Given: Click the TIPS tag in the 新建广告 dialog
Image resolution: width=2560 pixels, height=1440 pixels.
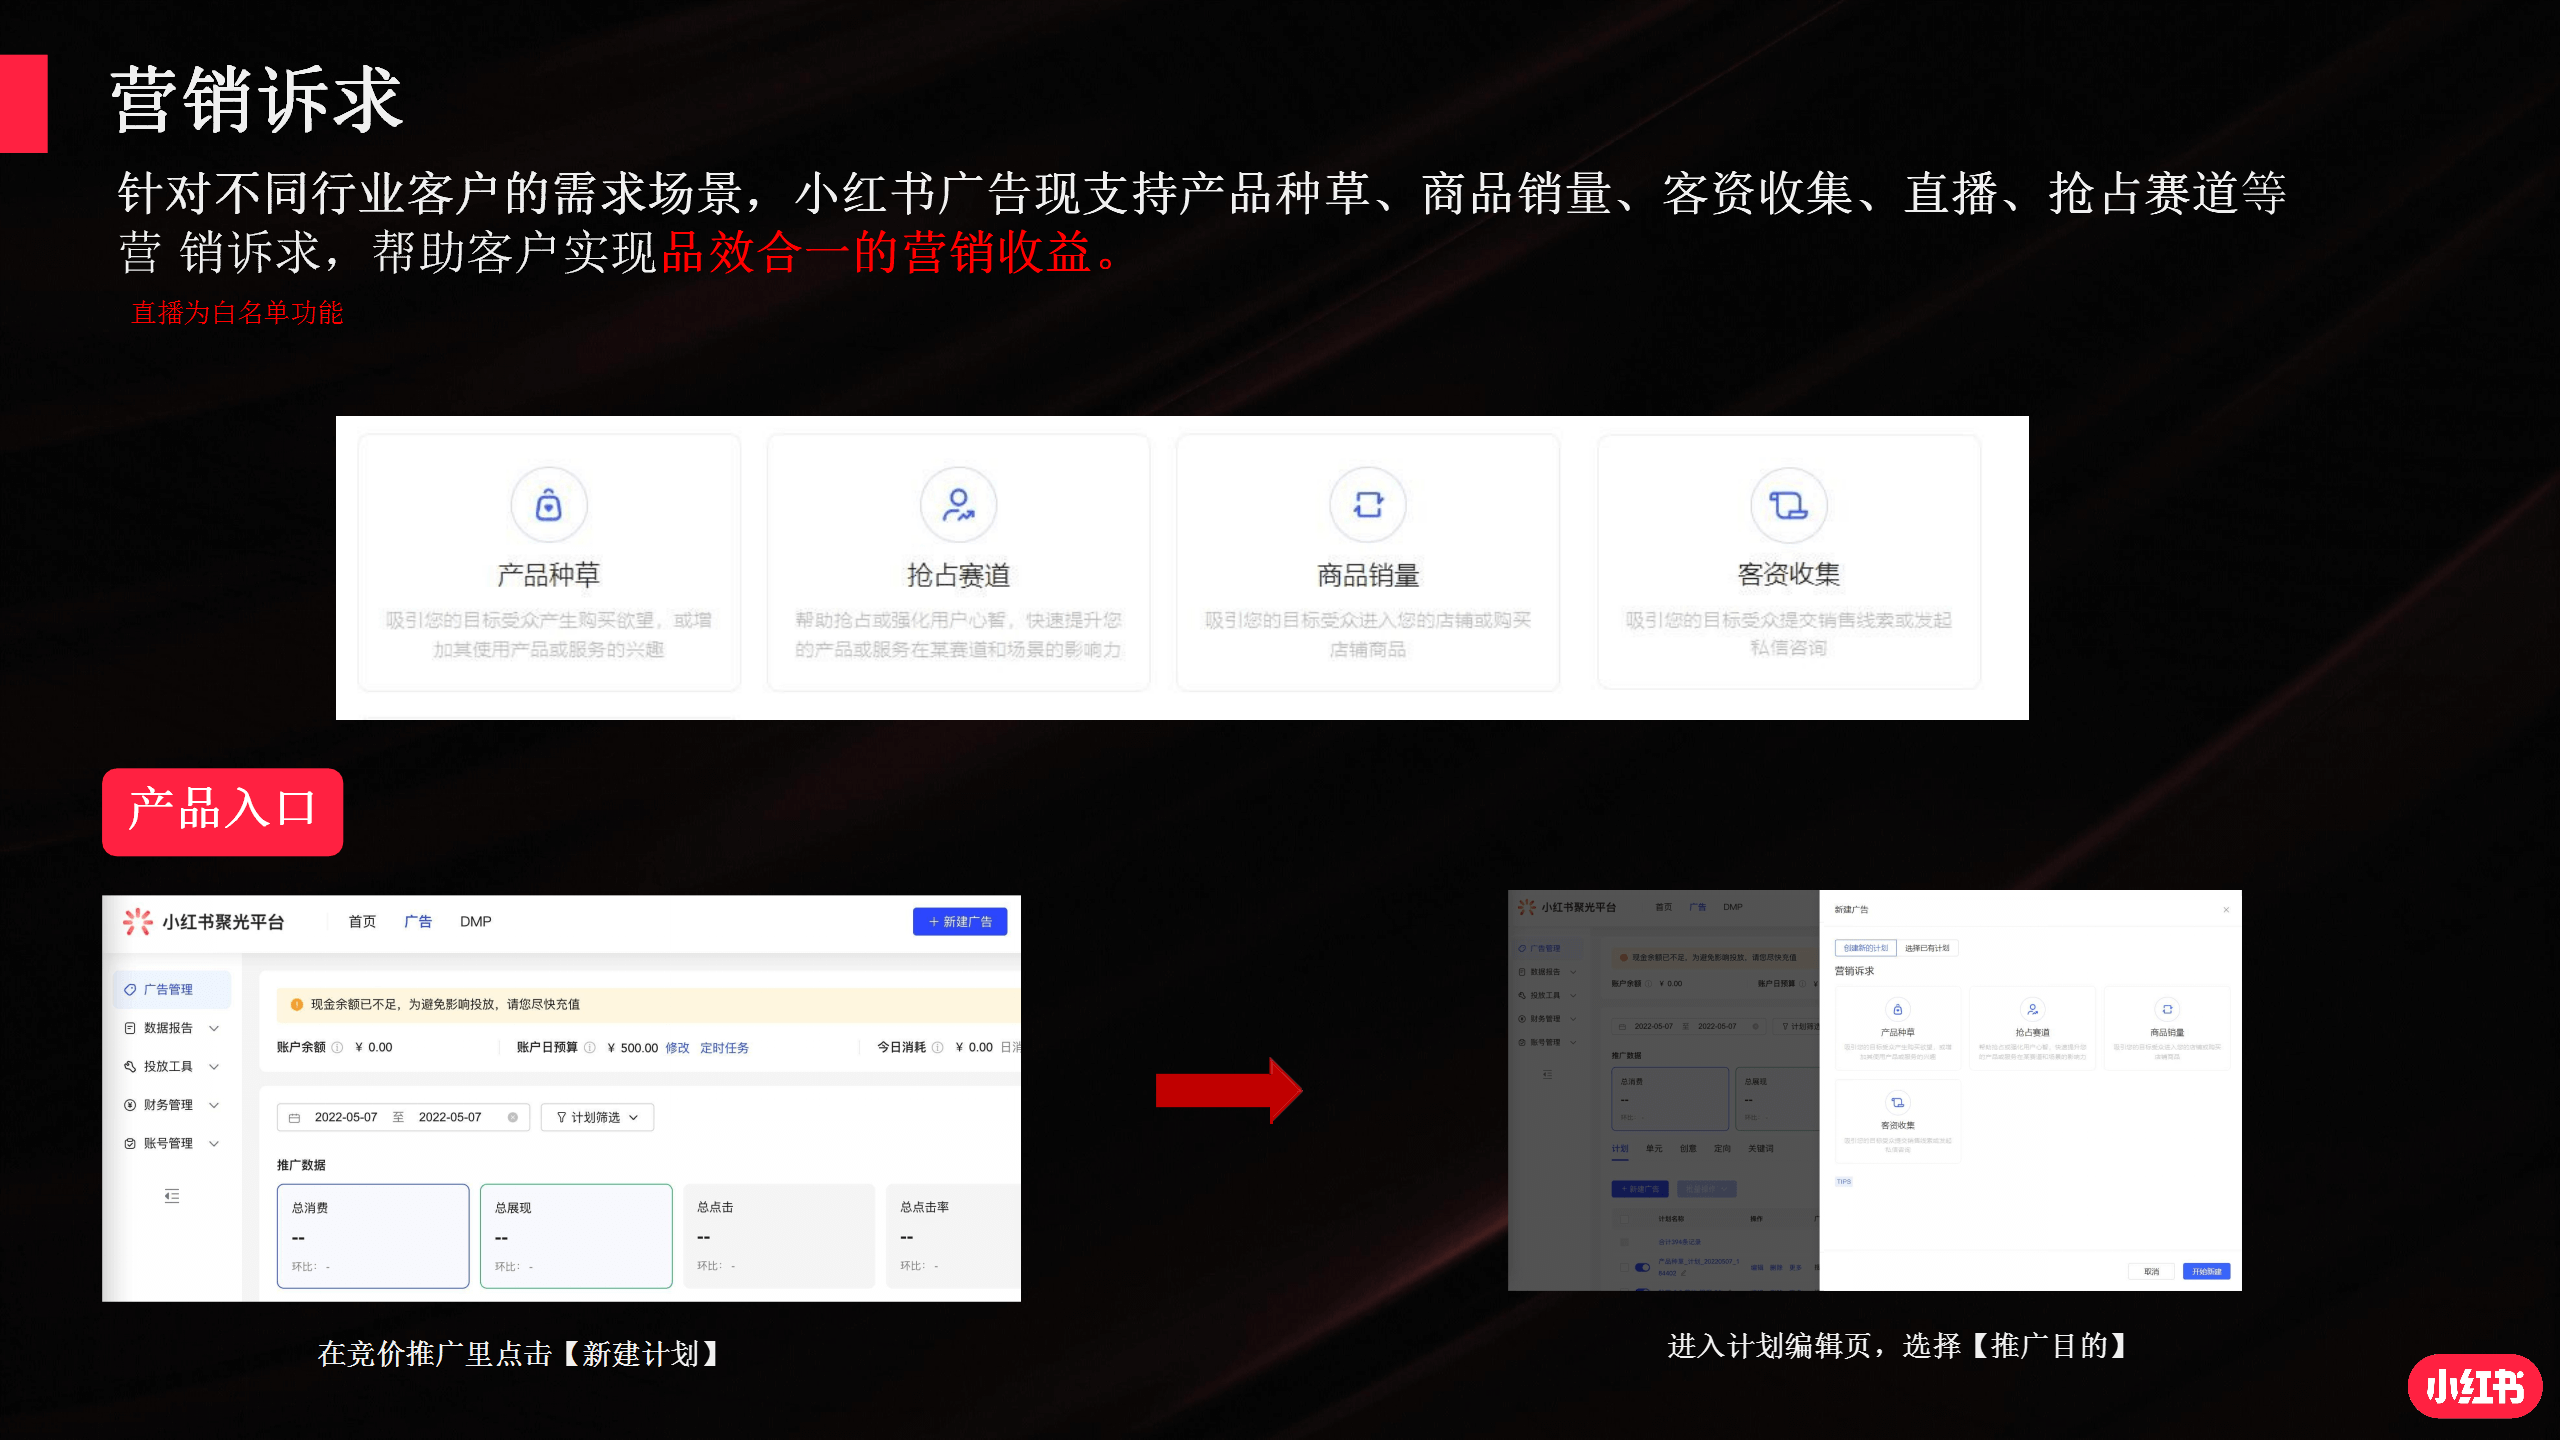Looking at the screenshot, I should coord(1843,1182).
